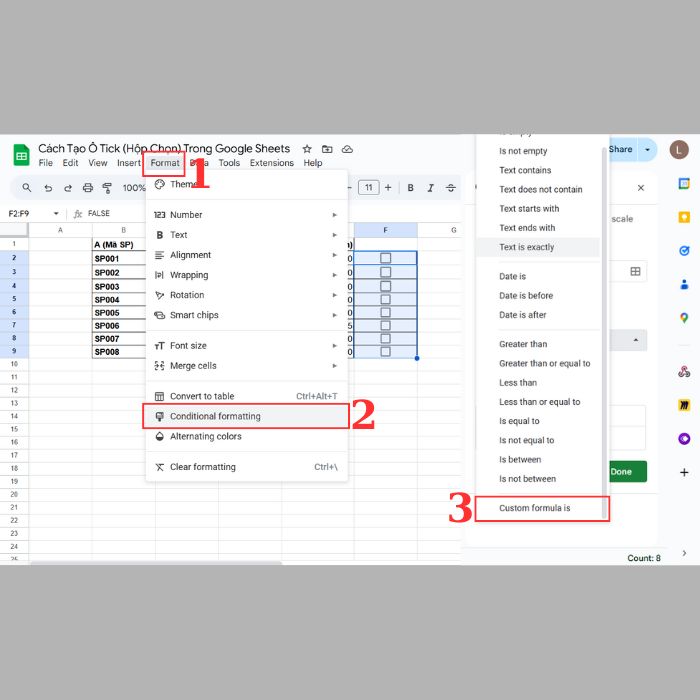Close the conditional format sidebar
Image resolution: width=700 pixels, height=700 pixels.
click(x=641, y=188)
